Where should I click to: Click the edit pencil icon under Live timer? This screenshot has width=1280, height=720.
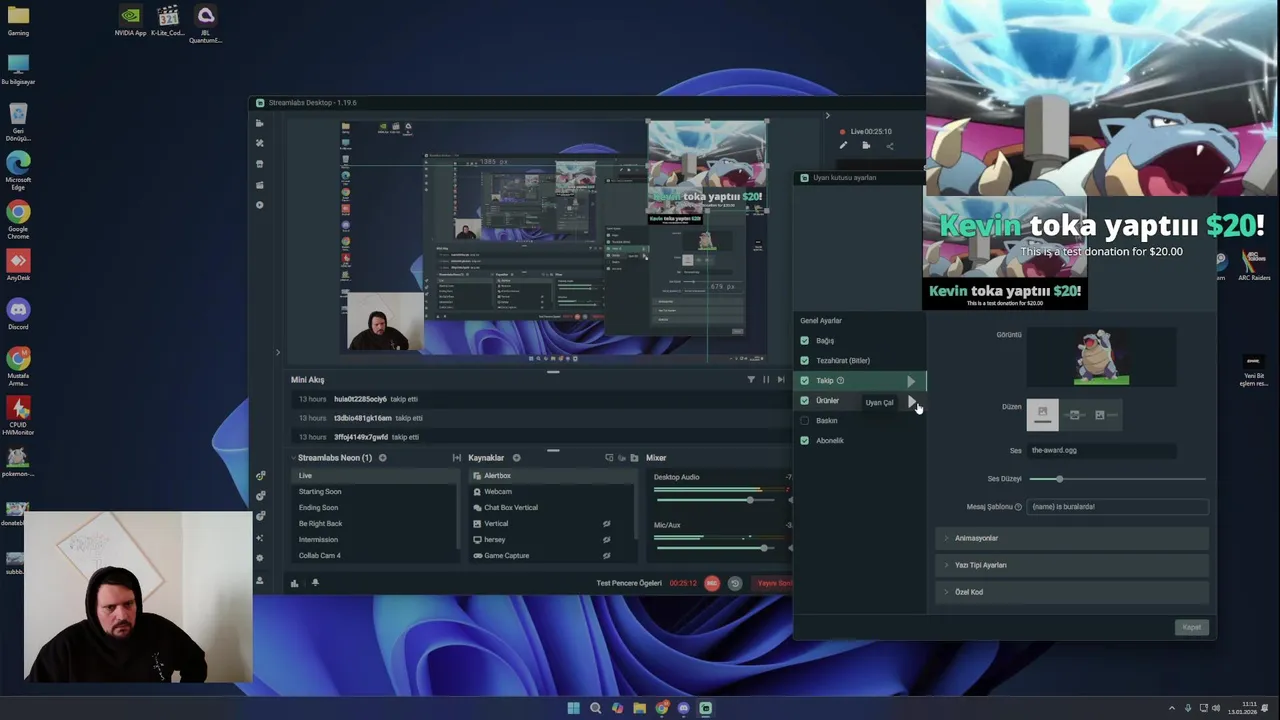click(843, 146)
